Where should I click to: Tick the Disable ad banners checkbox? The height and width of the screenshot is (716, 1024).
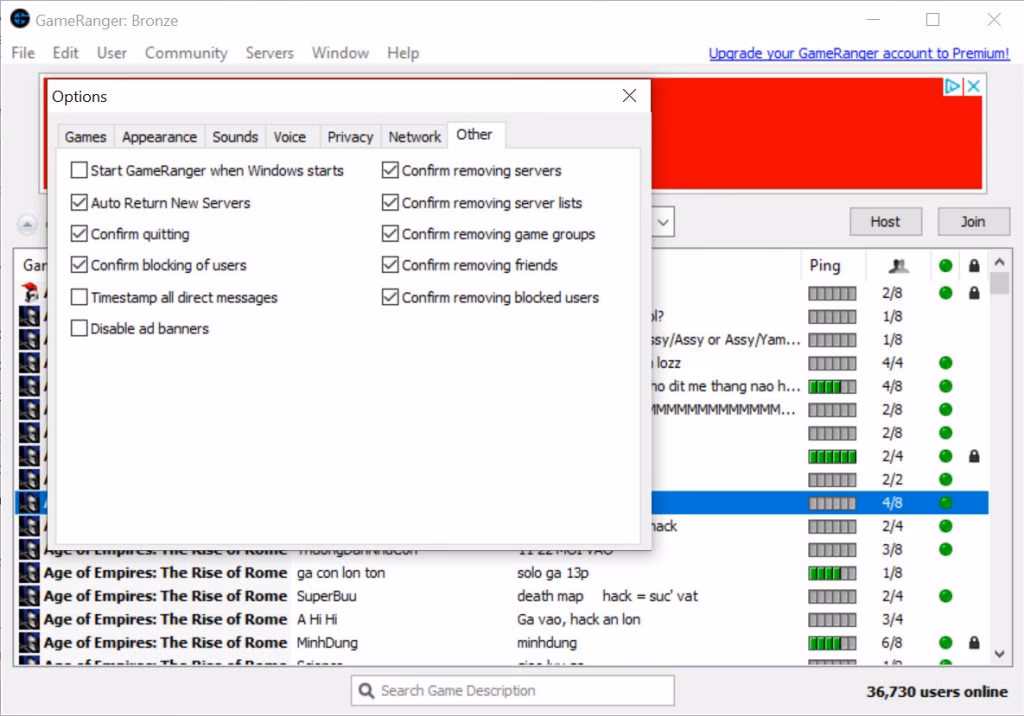[x=79, y=328]
